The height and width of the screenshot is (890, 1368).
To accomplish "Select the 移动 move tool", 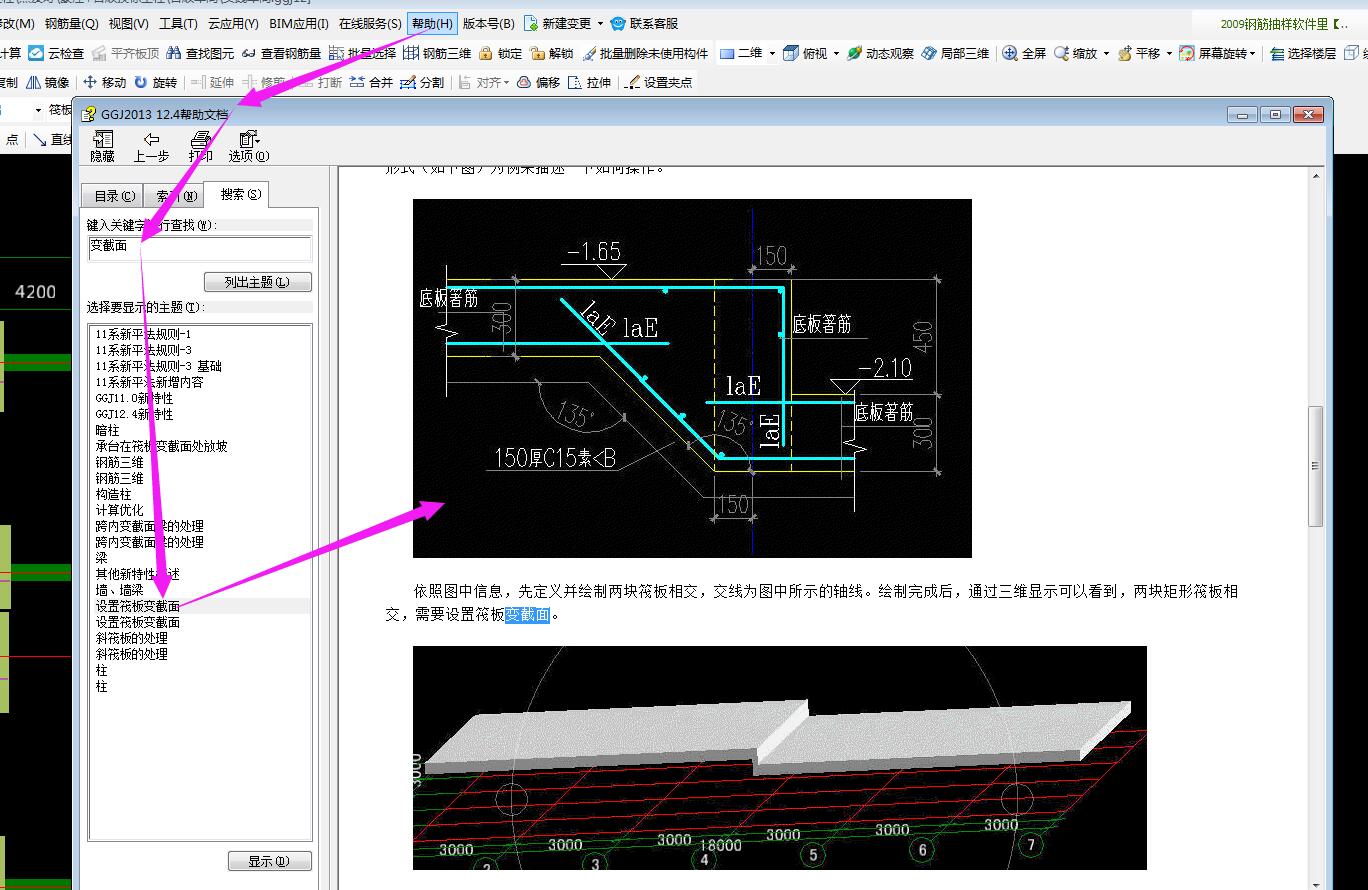I will point(105,82).
